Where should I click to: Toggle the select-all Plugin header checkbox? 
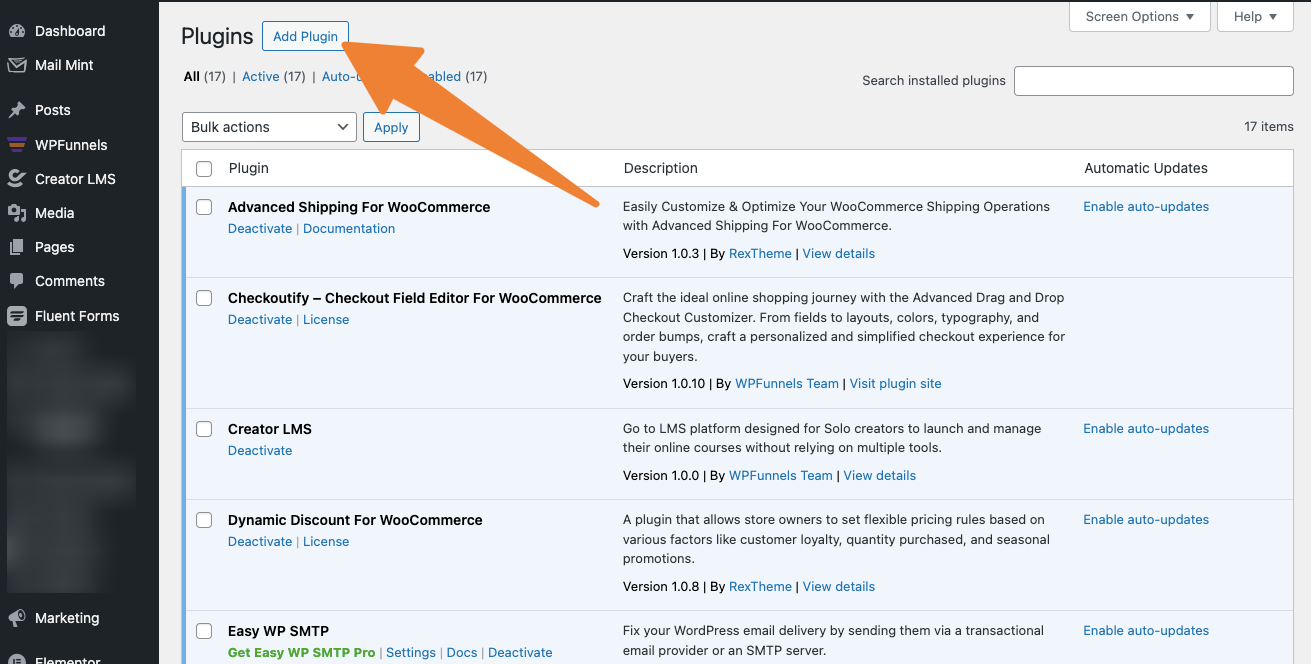(204, 169)
